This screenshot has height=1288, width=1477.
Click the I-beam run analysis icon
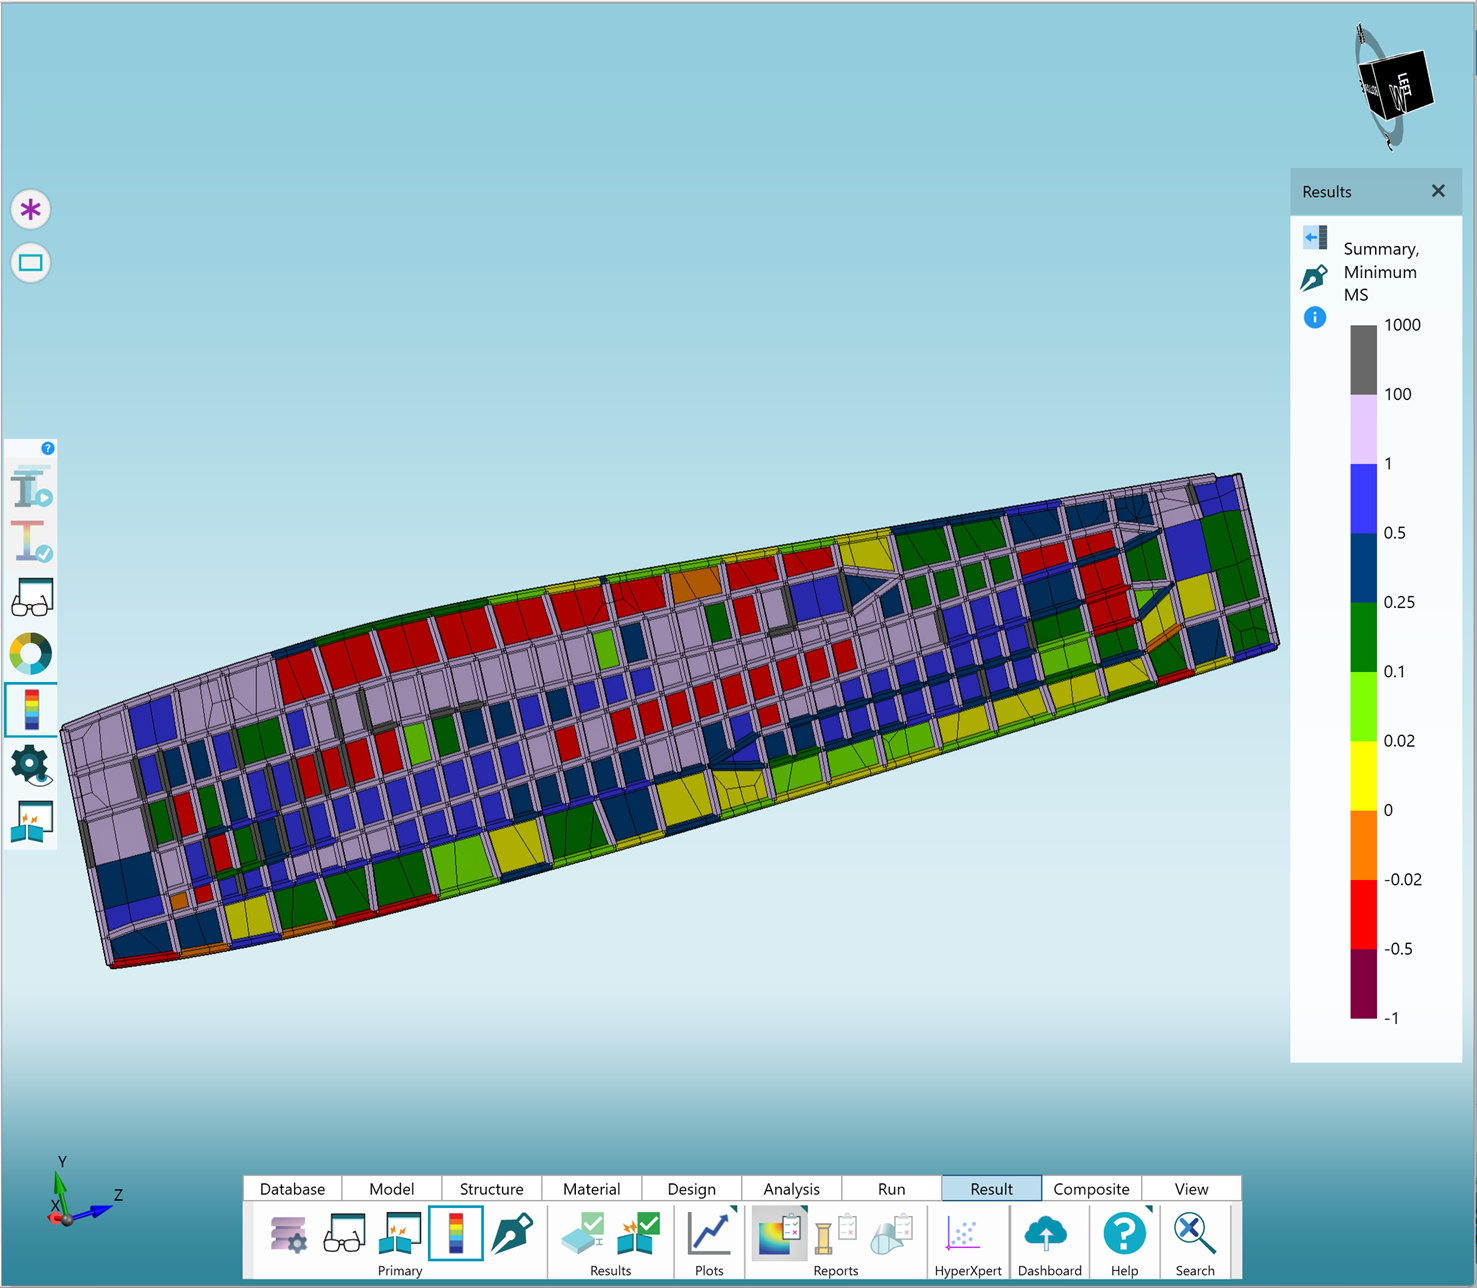coord(31,488)
